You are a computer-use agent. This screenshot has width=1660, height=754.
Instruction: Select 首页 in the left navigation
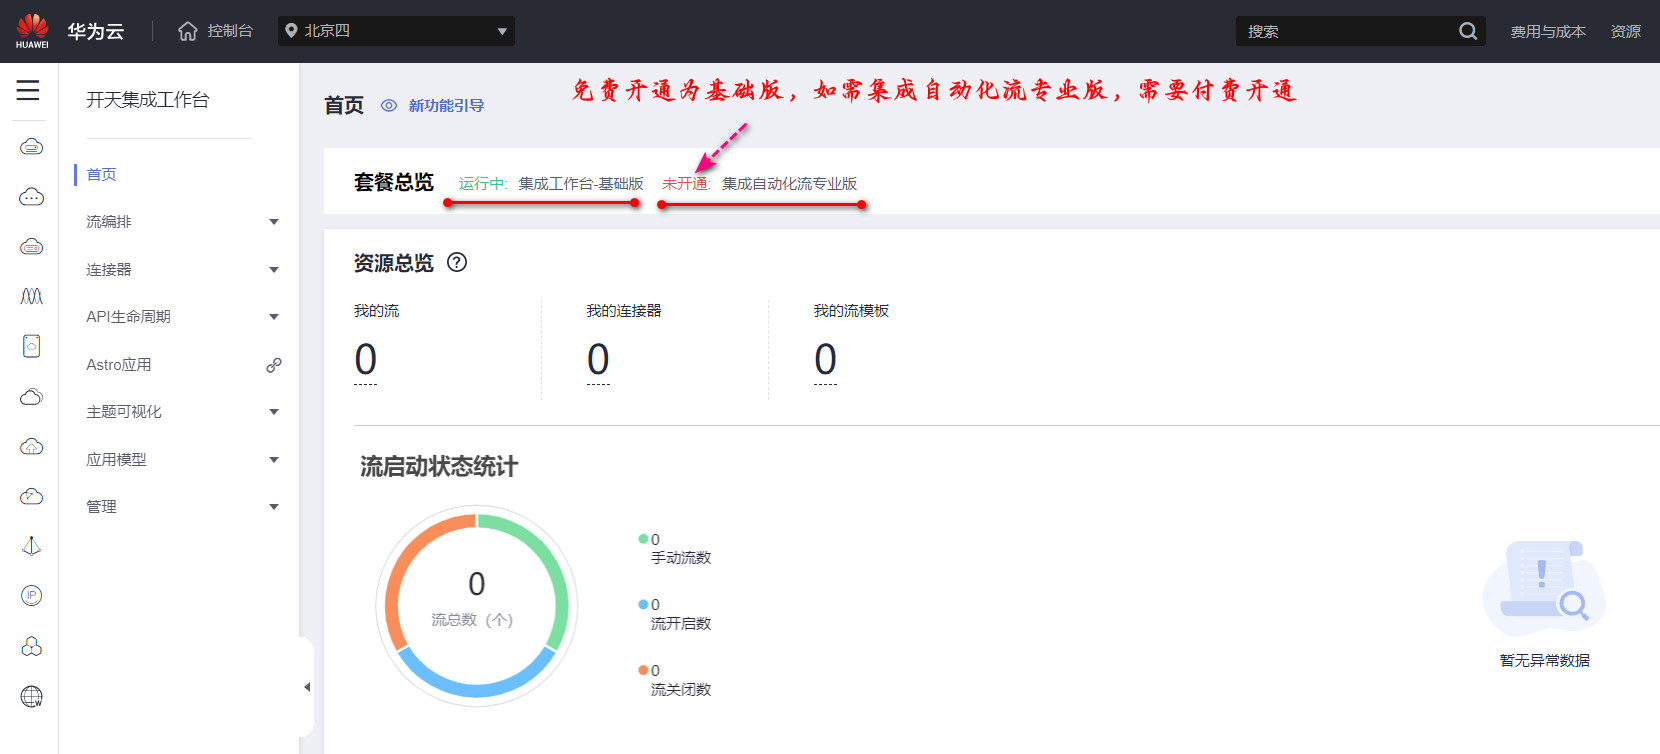tap(101, 175)
